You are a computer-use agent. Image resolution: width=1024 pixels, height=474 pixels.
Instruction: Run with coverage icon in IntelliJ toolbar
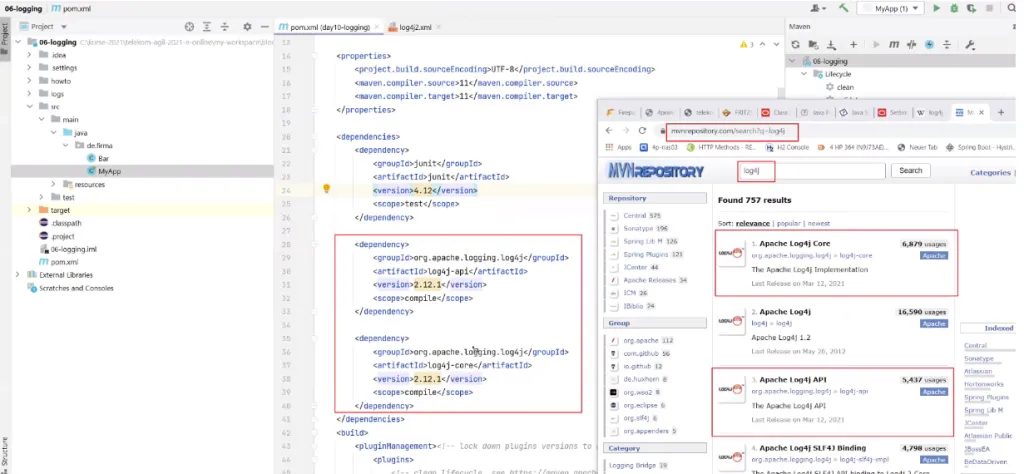tap(972, 8)
